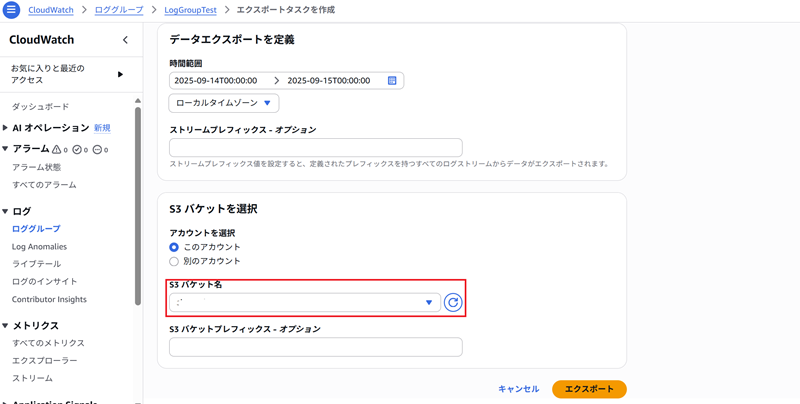This screenshot has width=800, height=404.
Task: Click the in-alarm warning triangle icon
Action: [57, 149]
